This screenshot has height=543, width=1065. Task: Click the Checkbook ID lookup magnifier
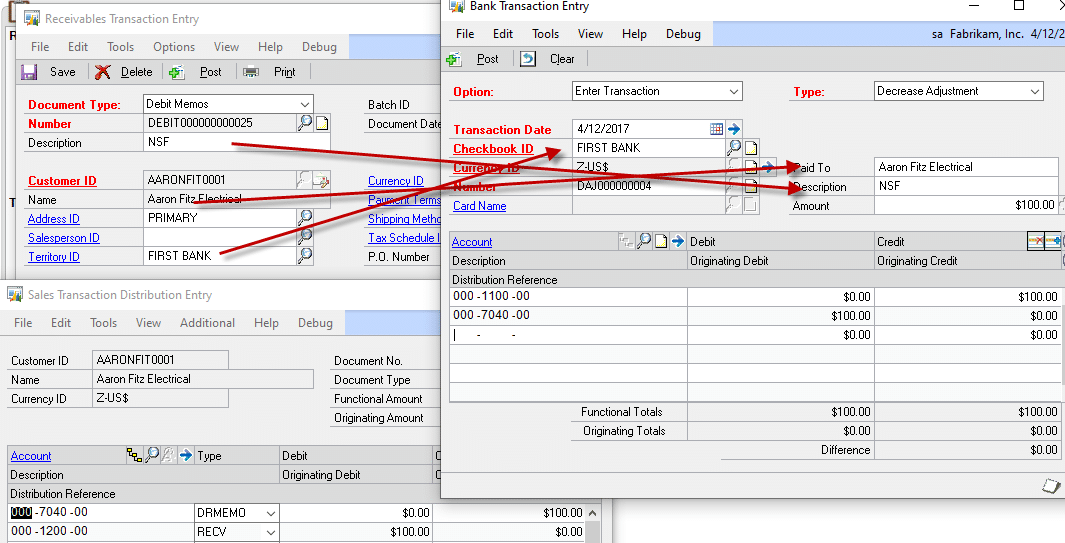735,148
